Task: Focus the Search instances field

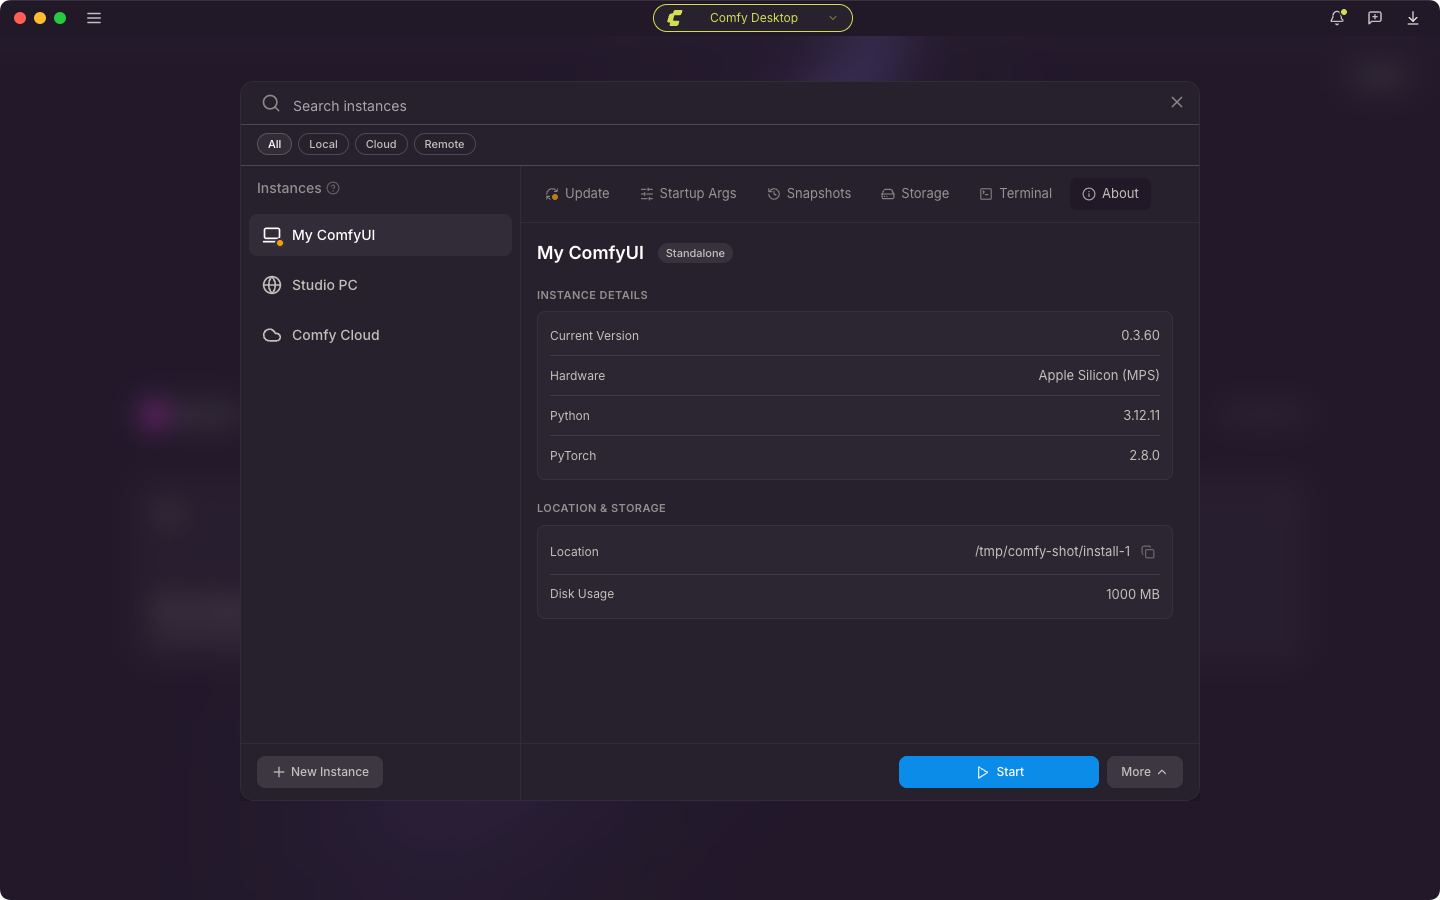Action: (x=725, y=105)
